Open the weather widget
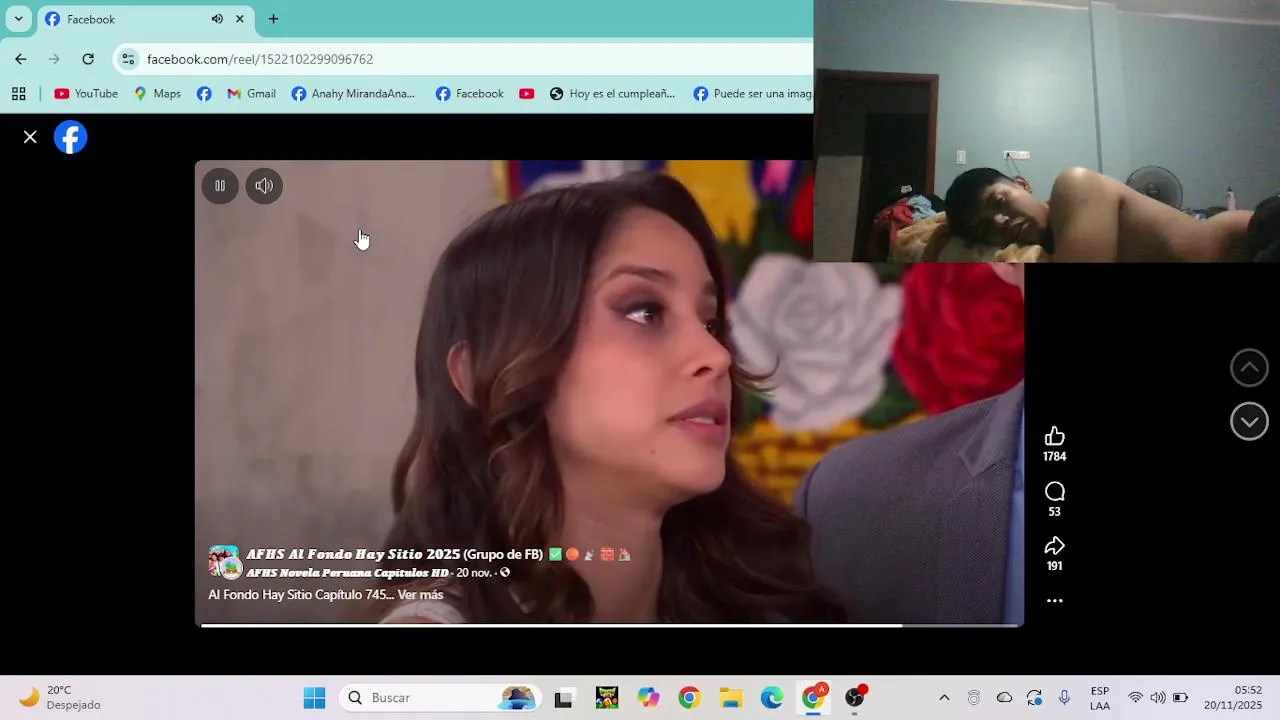 tap(60, 698)
